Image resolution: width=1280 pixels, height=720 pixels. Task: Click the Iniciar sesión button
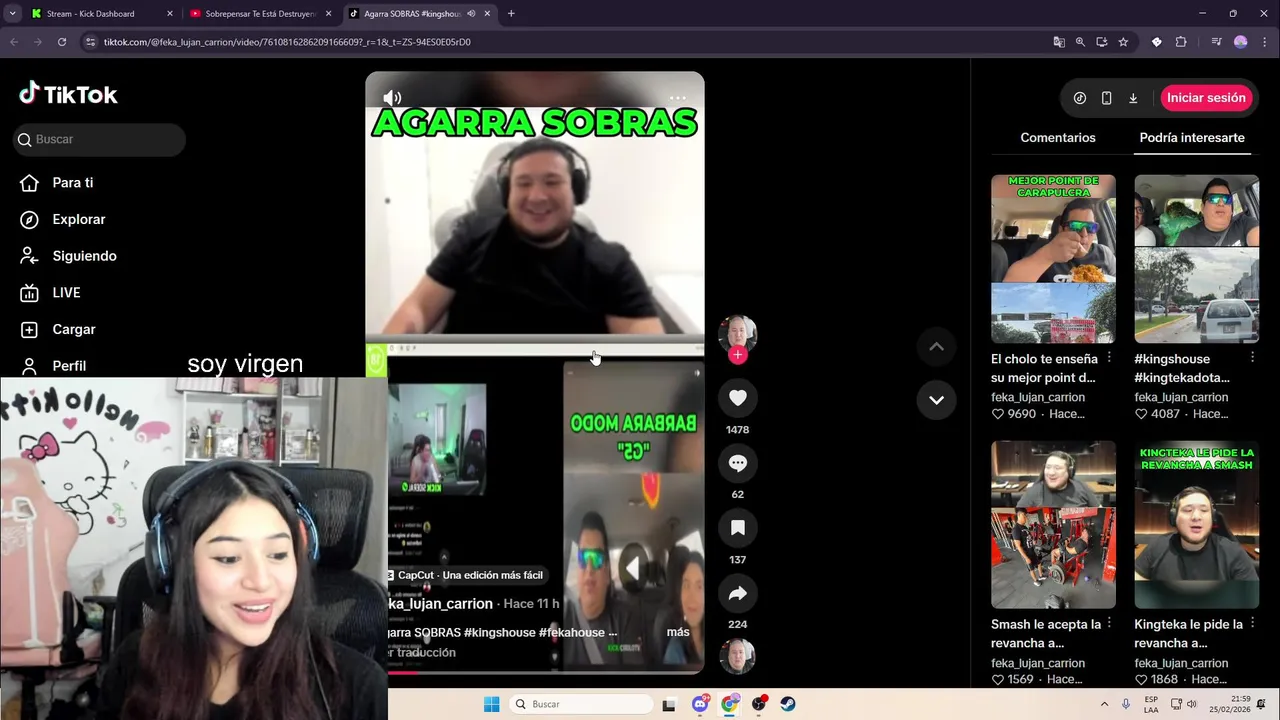click(x=1206, y=98)
